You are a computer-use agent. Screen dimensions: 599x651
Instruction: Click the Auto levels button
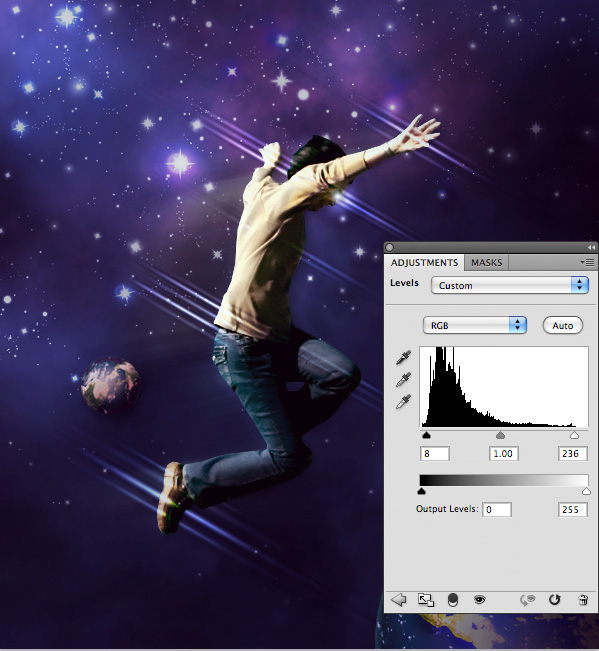562,326
